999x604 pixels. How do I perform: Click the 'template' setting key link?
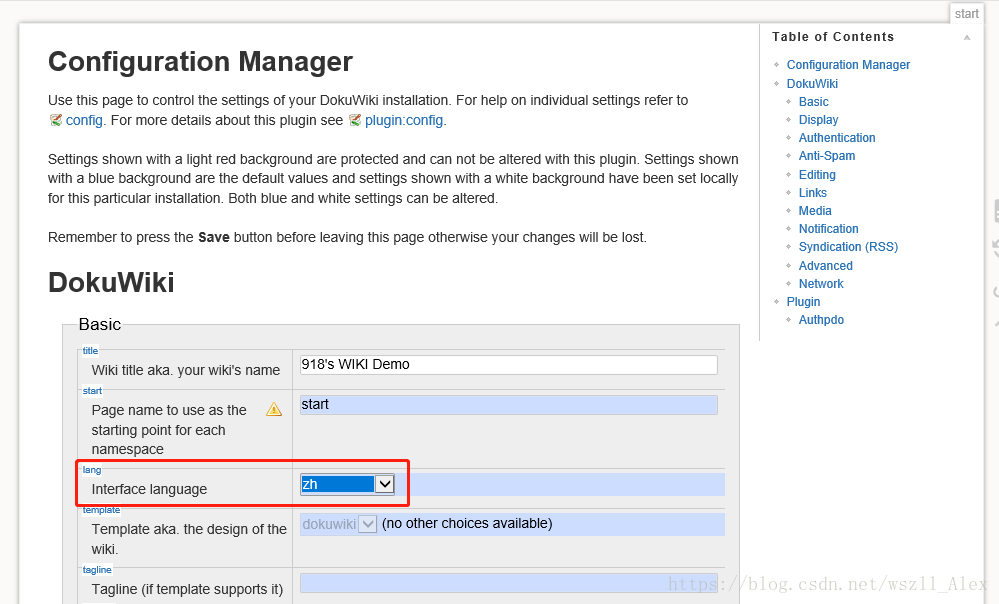pyautogui.click(x=101, y=510)
